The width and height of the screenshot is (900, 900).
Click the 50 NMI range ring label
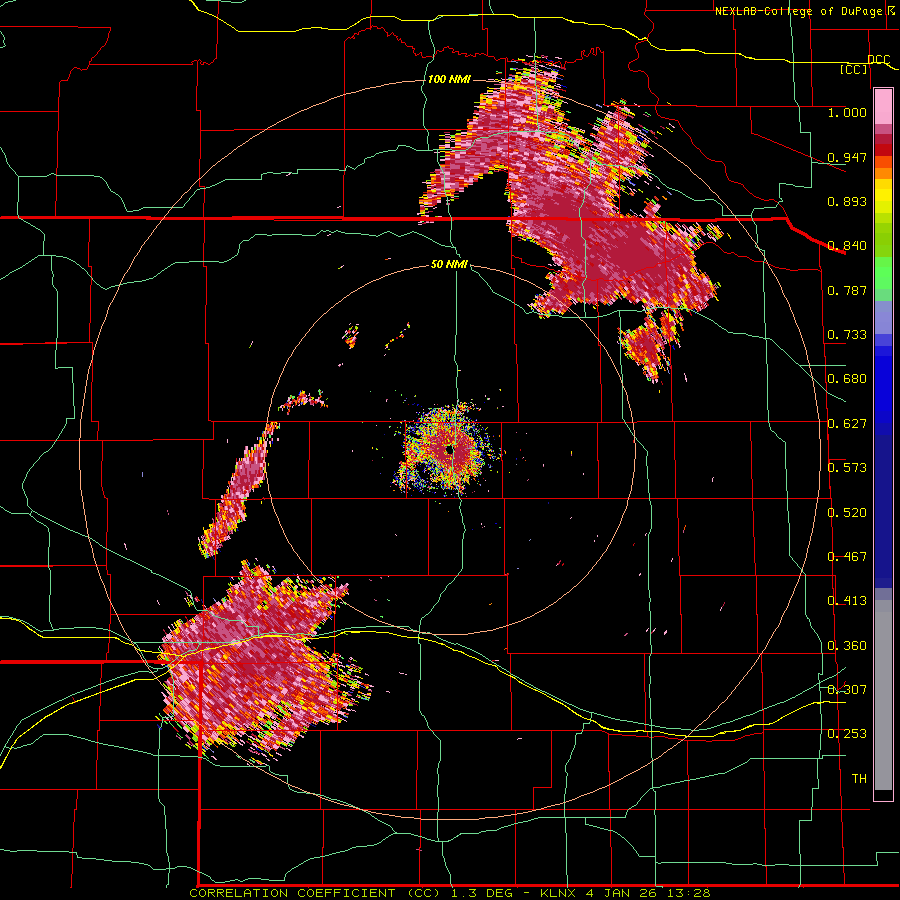point(449,265)
